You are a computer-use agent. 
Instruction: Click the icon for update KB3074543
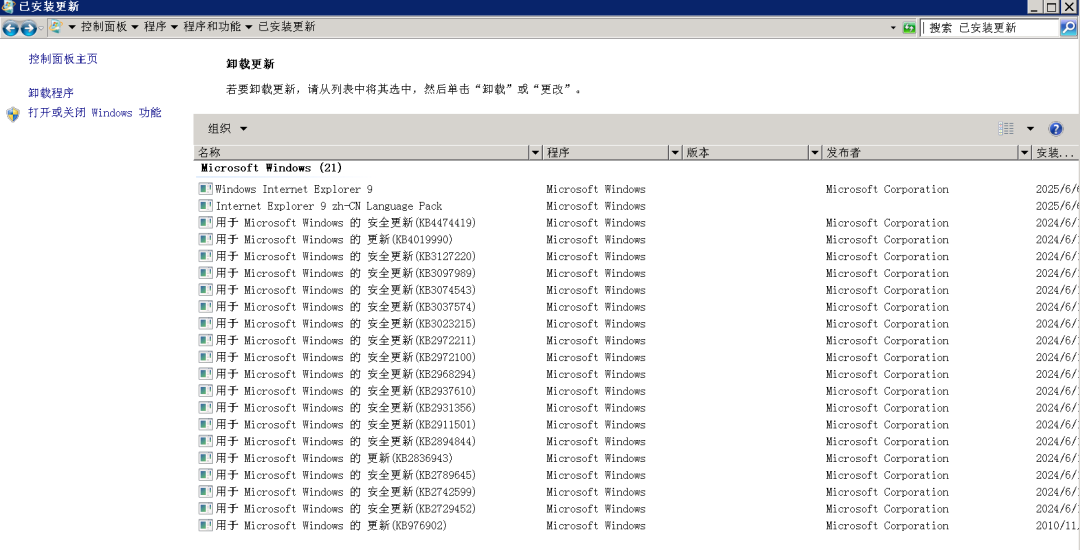[x=205, y=290]
